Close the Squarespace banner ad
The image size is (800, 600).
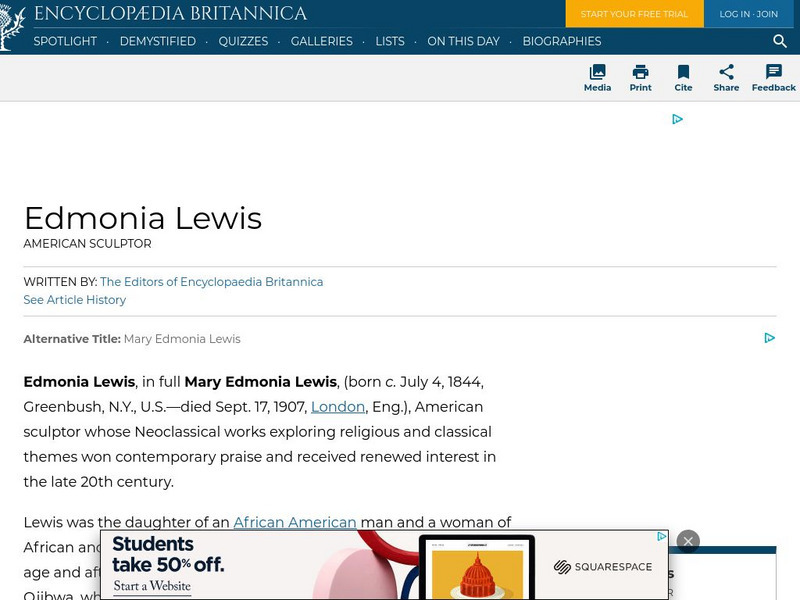[689, 541]
